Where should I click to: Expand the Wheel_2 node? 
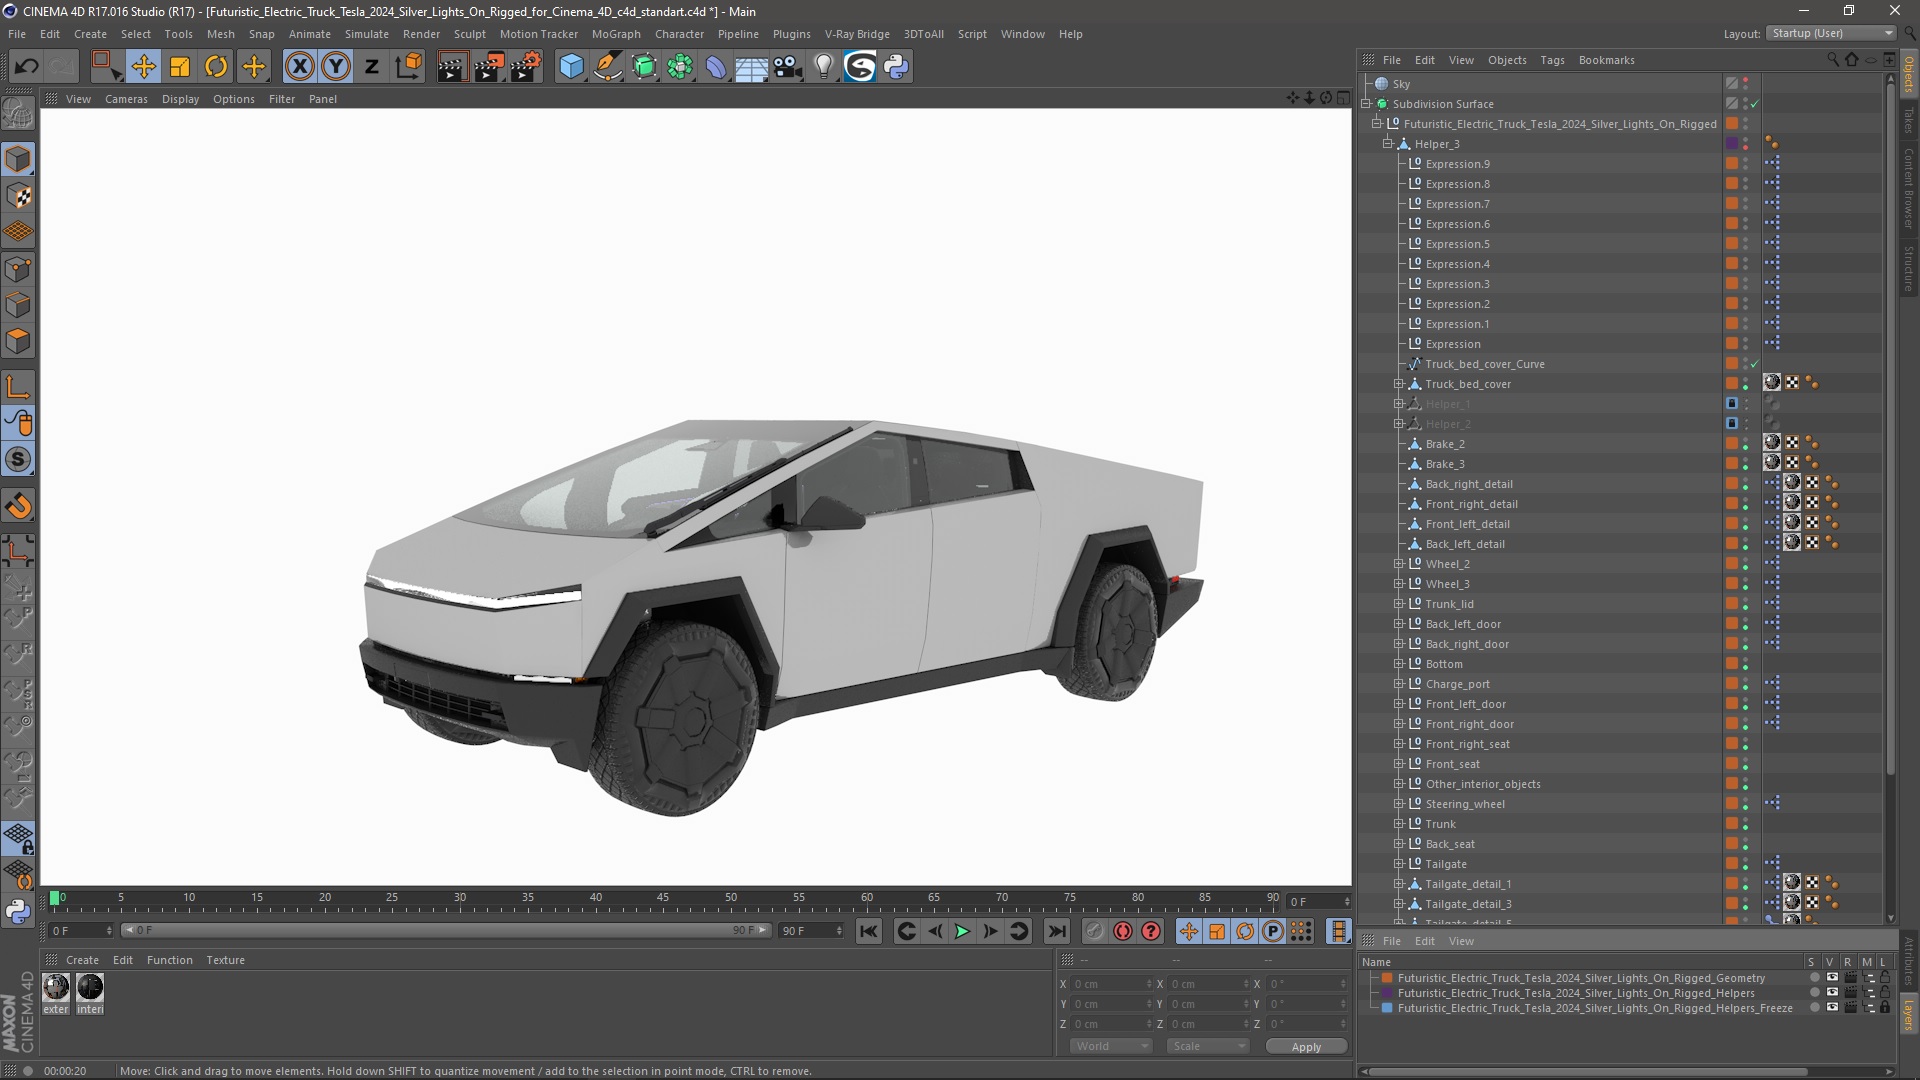(x=1399, y=564)
